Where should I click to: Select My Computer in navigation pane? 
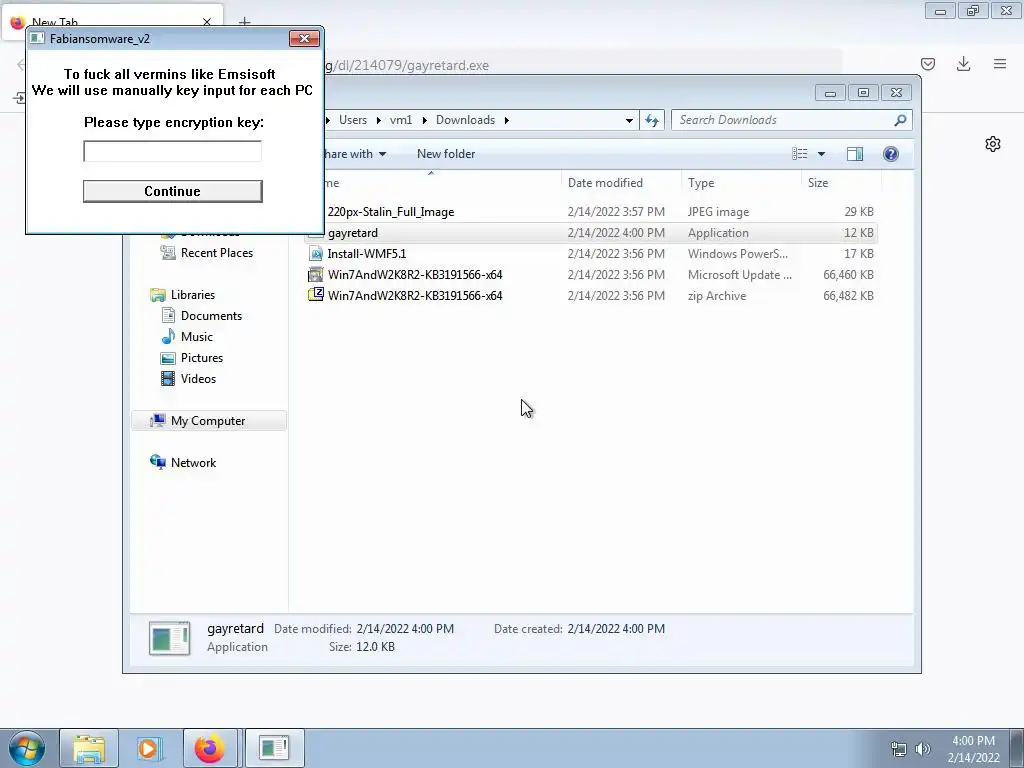click(x=208, y=421)
